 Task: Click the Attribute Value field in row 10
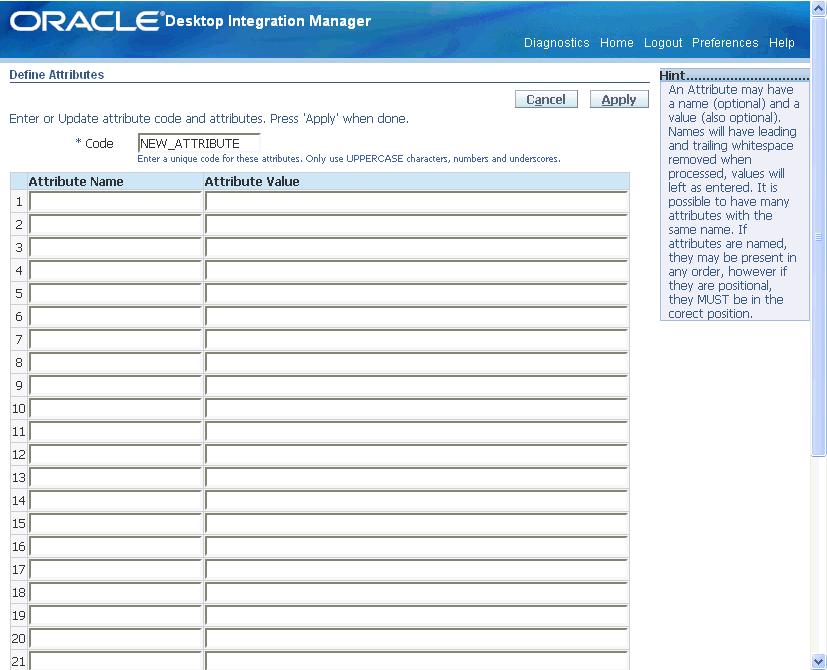[x=415, y=408]
